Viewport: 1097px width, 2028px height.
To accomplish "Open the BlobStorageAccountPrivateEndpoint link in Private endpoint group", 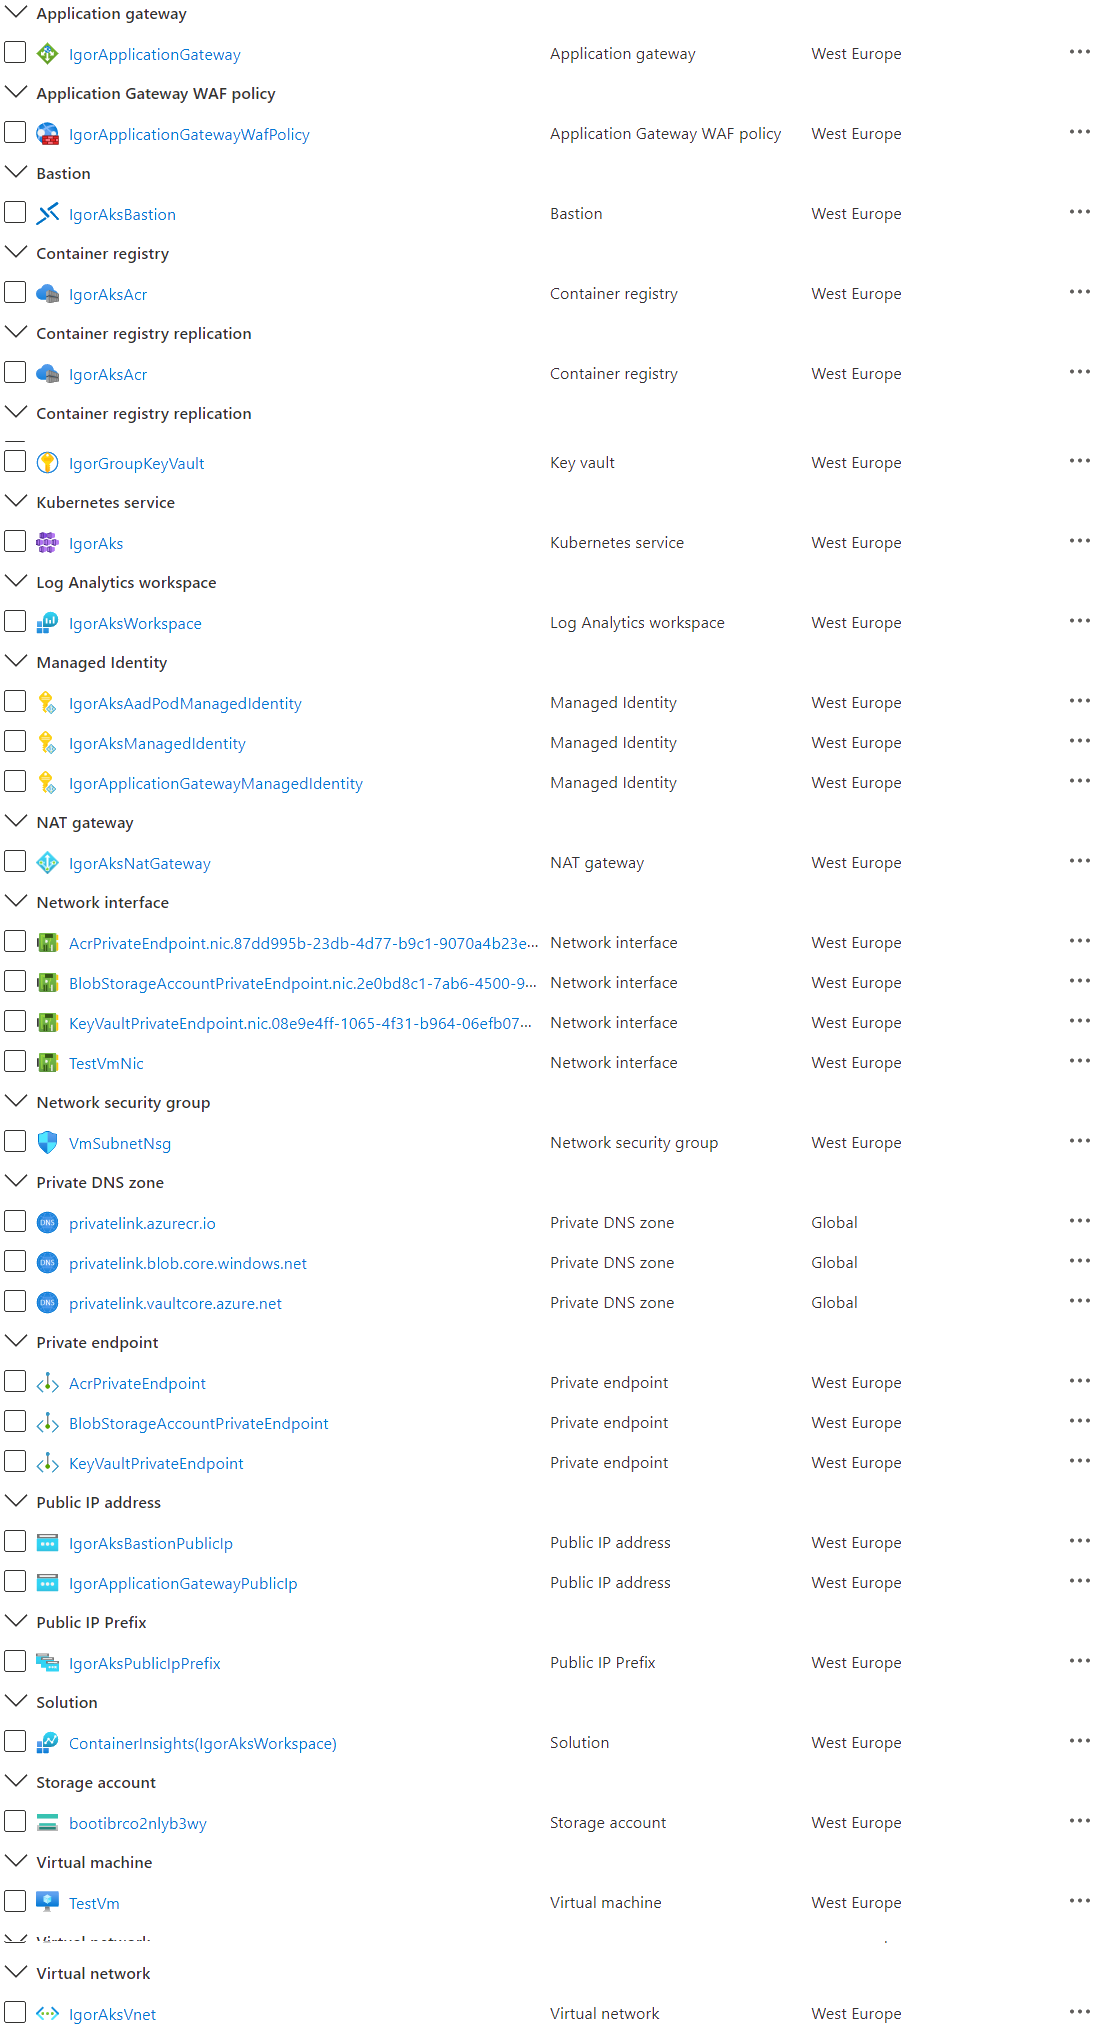I will point(199,1423).
